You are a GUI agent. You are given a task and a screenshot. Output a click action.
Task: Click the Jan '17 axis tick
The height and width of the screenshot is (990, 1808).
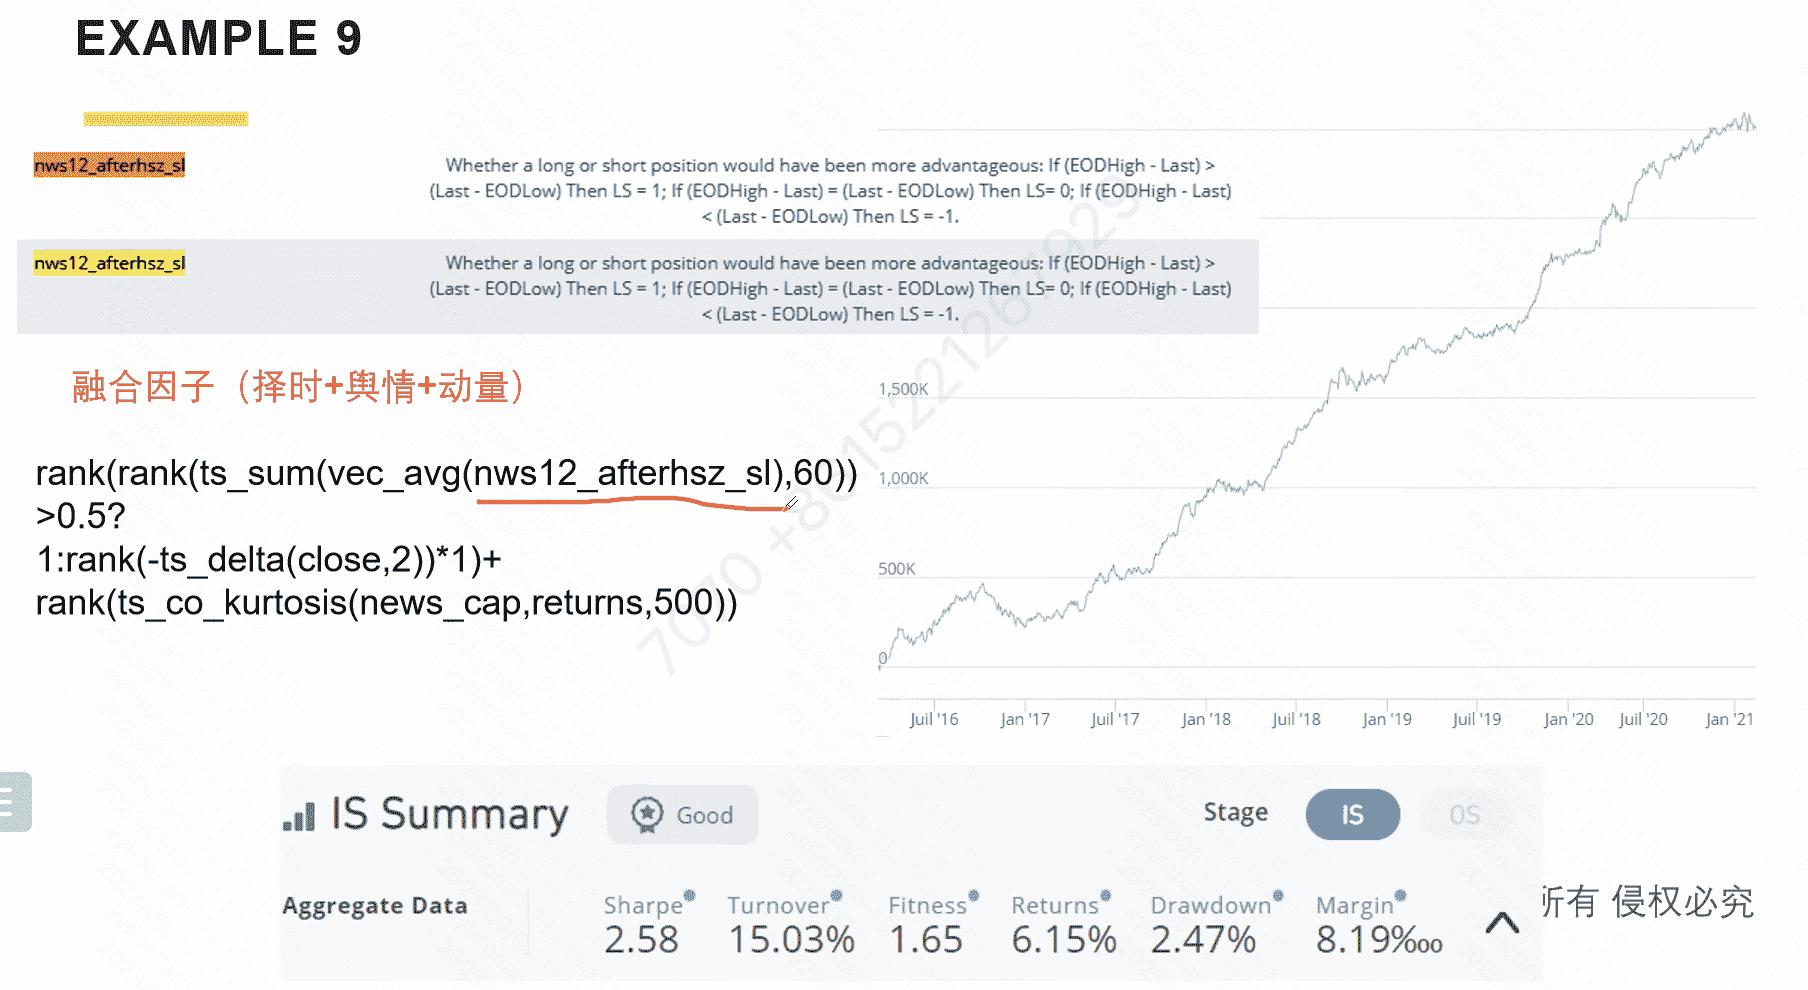(1025, 719)
